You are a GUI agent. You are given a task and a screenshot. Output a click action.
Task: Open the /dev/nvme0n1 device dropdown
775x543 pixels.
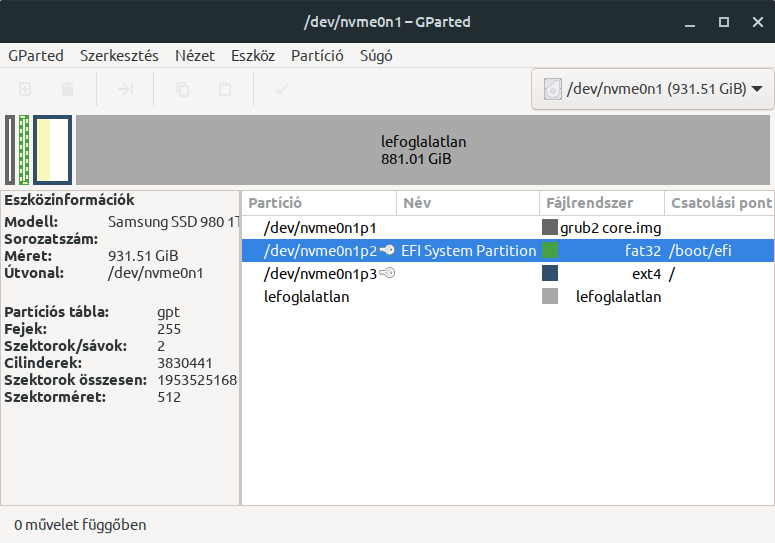pos(652,89)
